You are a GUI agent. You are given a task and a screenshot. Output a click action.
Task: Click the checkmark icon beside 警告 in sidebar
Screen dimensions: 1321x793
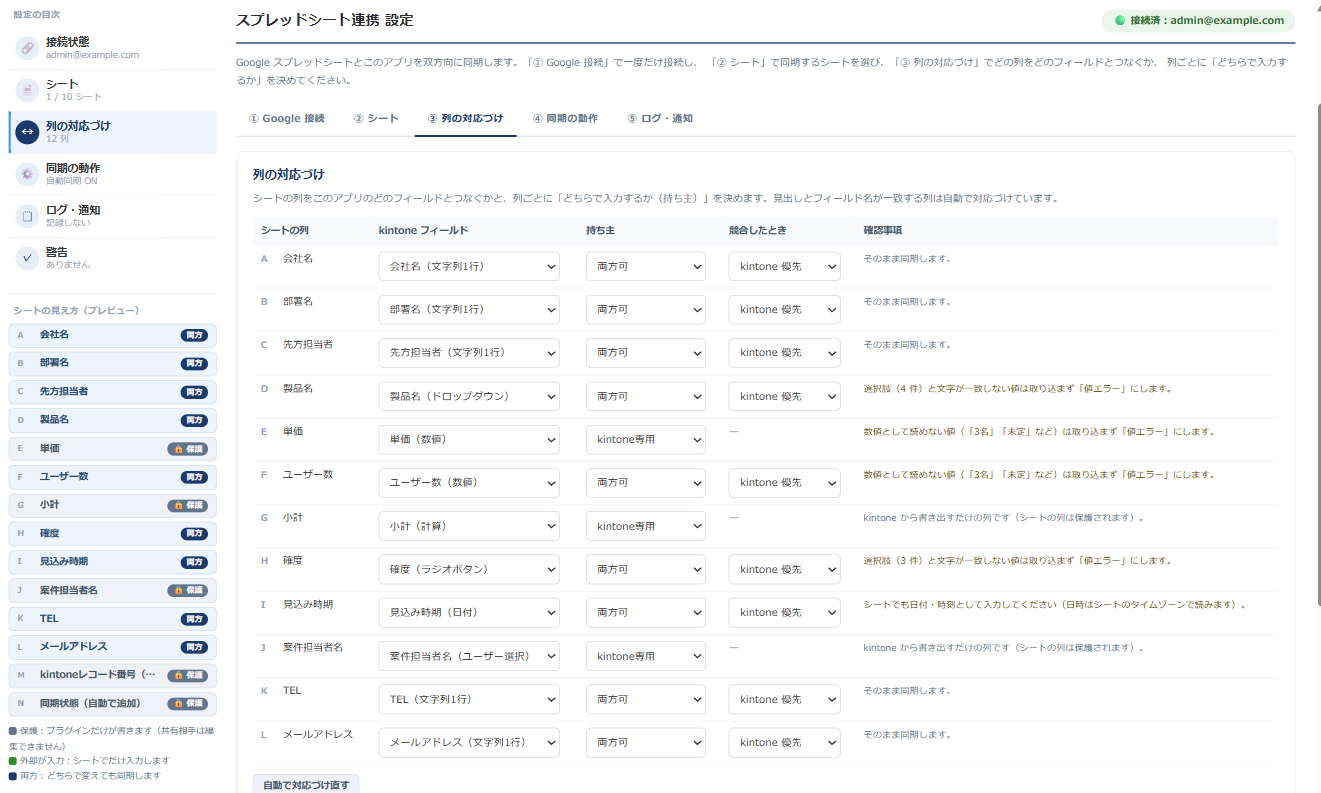point(27,258)
